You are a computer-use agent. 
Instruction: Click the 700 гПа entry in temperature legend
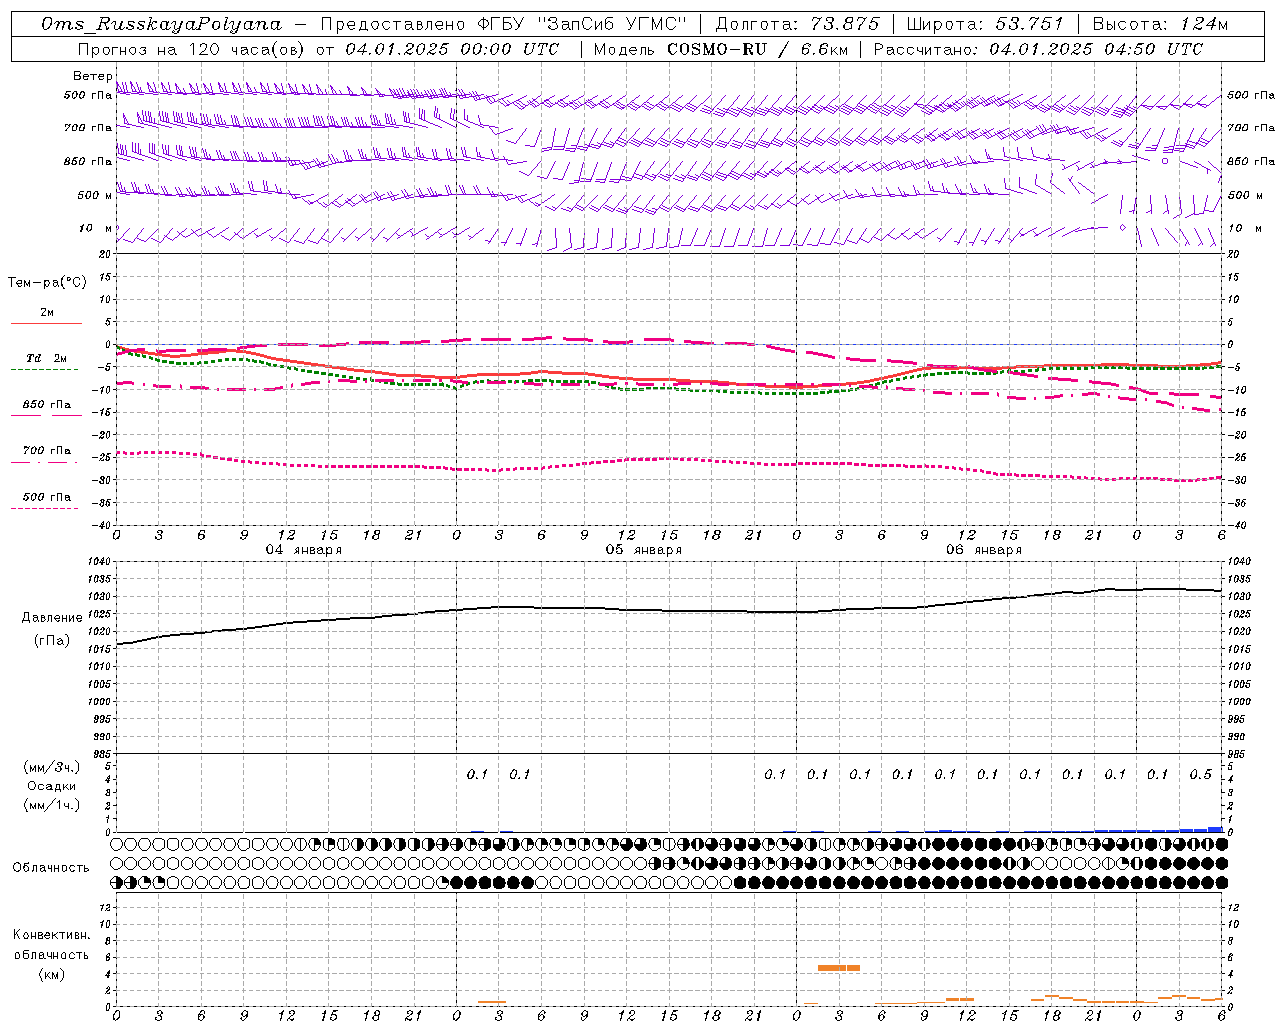[46, 450]
